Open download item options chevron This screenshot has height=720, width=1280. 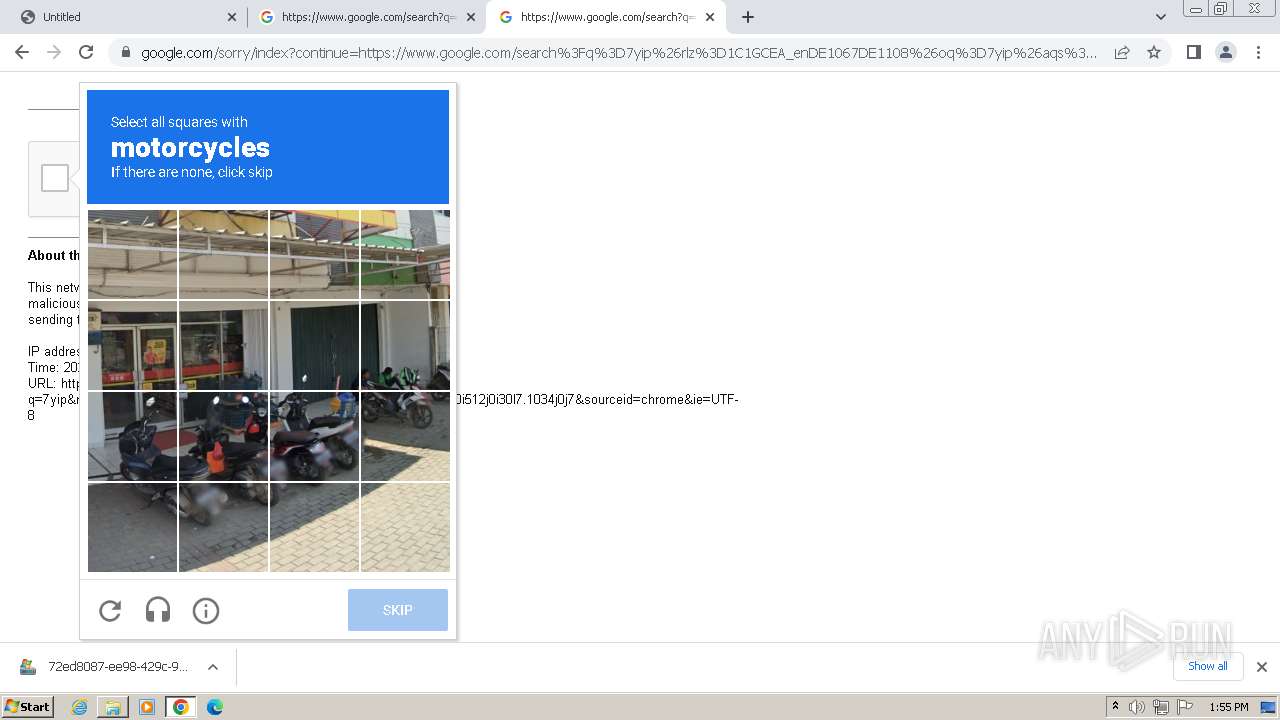213,667
